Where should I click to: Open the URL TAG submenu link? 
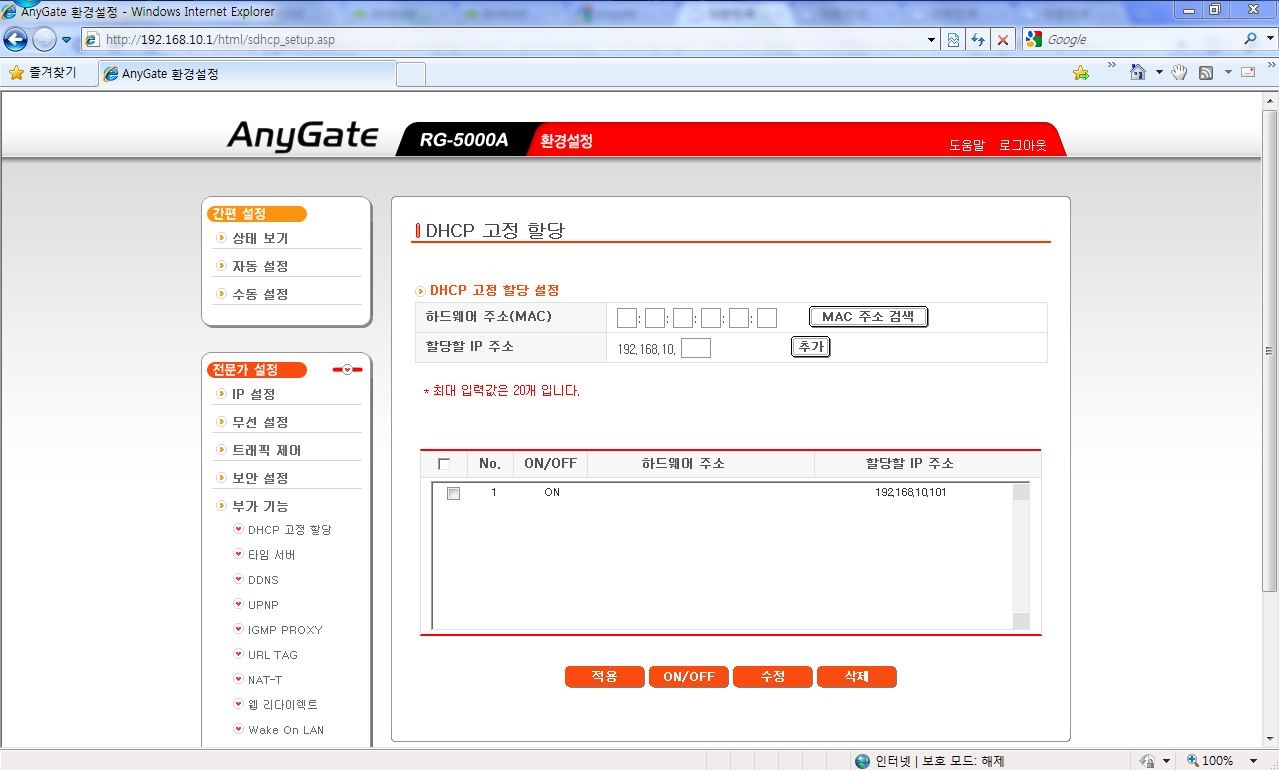coord(273,655)
